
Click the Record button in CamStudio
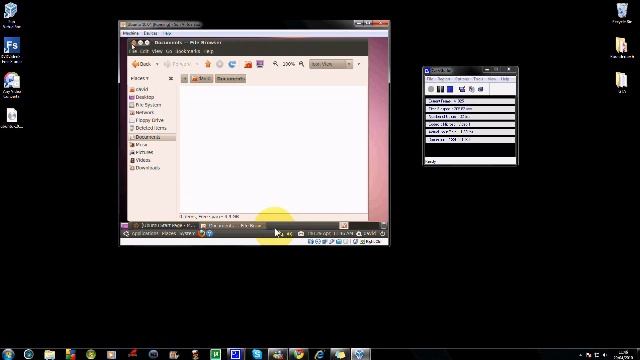pyautogui.click(x=431, y=89)
